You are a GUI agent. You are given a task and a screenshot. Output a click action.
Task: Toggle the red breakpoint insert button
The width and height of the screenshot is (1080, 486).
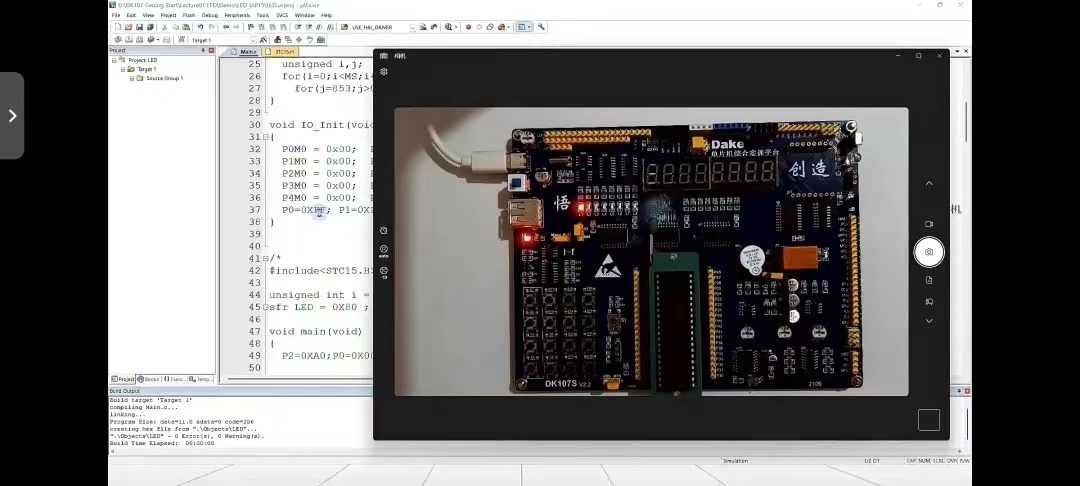(x=468, y=27)
